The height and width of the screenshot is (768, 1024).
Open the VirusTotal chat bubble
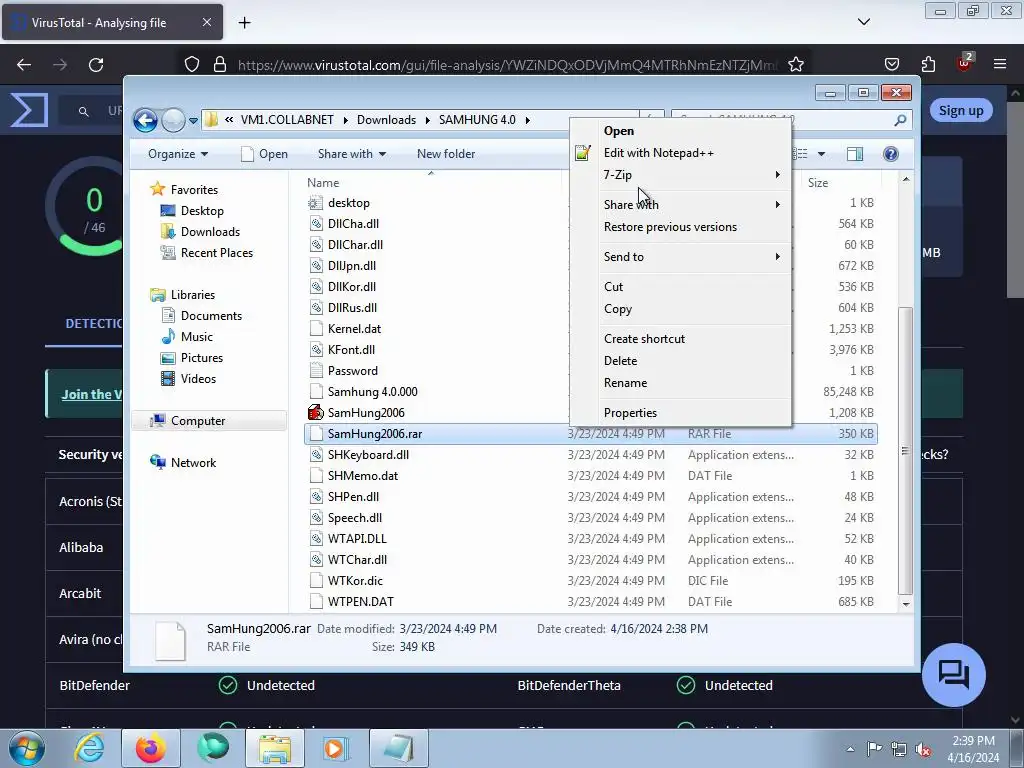tap(953, 675)
